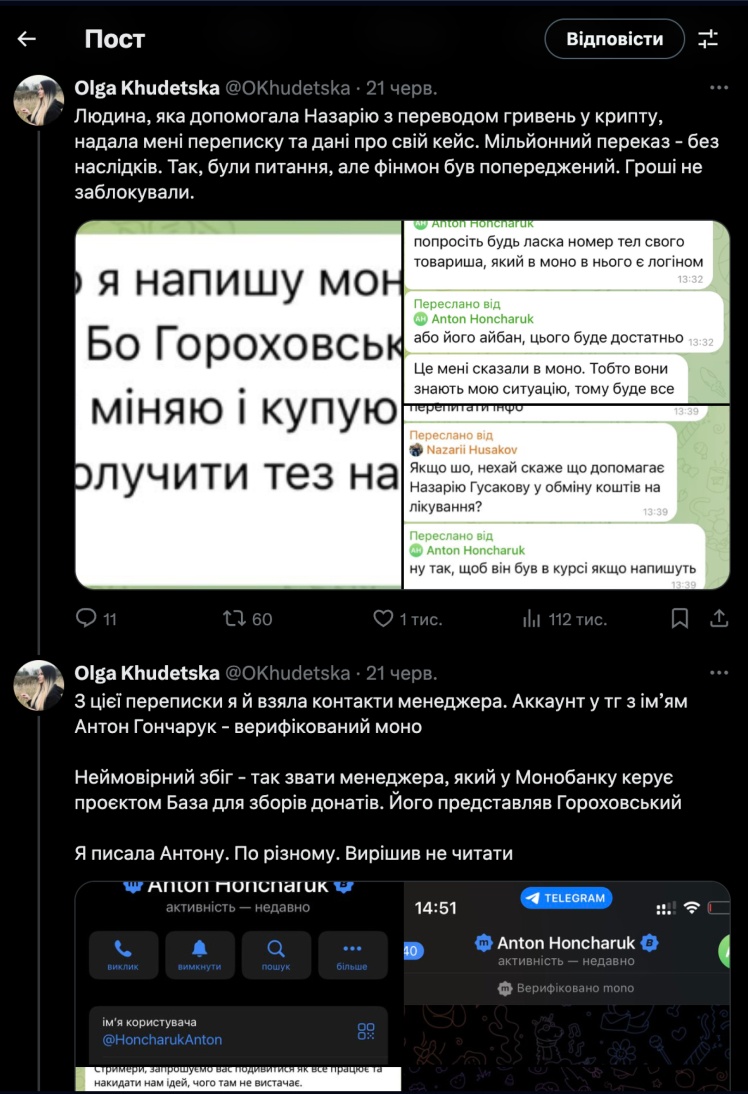
Task: Open the left cropped text image in first post
Action: click(x=238, y=404)
